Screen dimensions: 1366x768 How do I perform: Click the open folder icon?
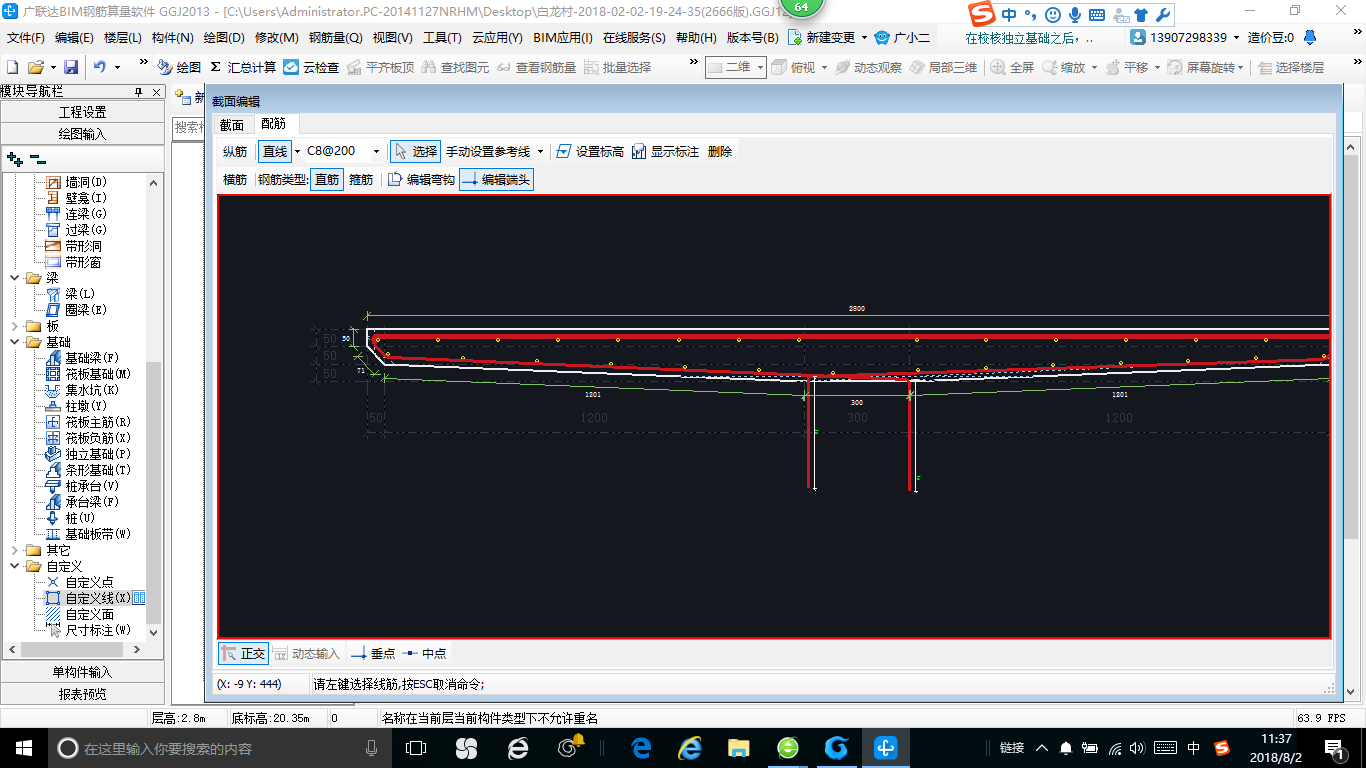click(35, 67)
